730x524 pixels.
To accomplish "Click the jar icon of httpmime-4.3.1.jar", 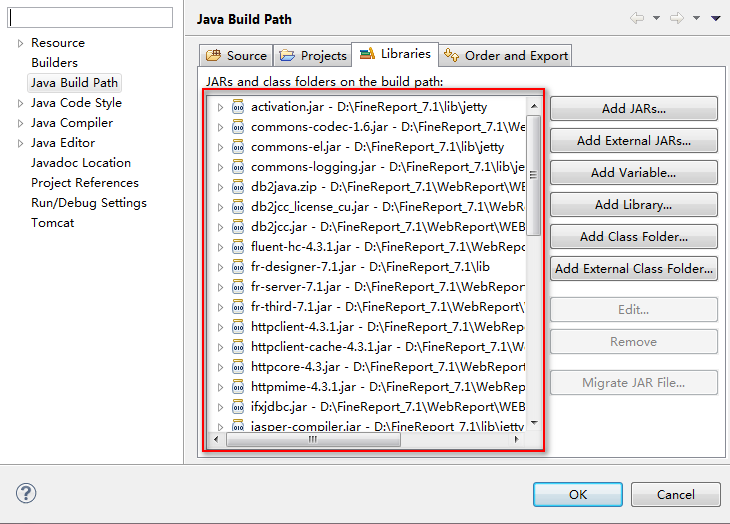I will pos(238,387).
